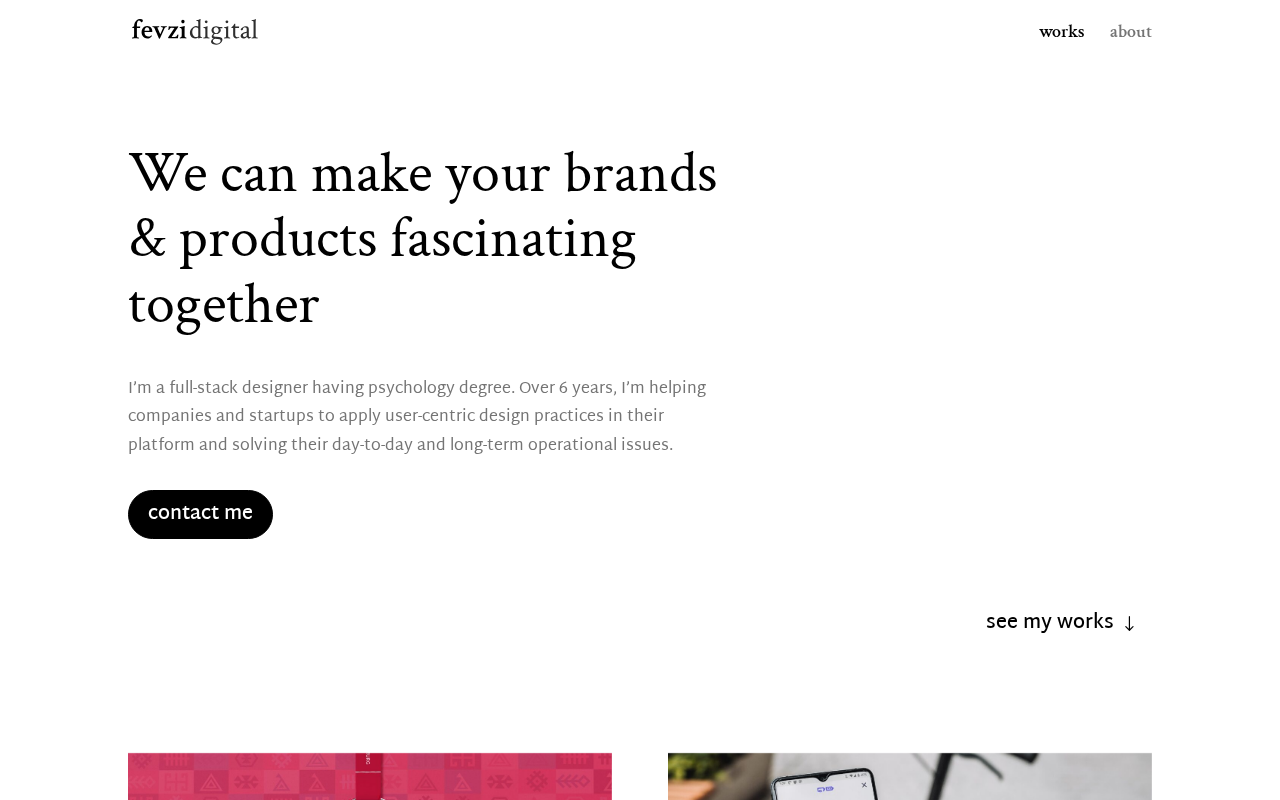Click the long-term operational issues text
The image size is (1280, 800).
point(561,445)
